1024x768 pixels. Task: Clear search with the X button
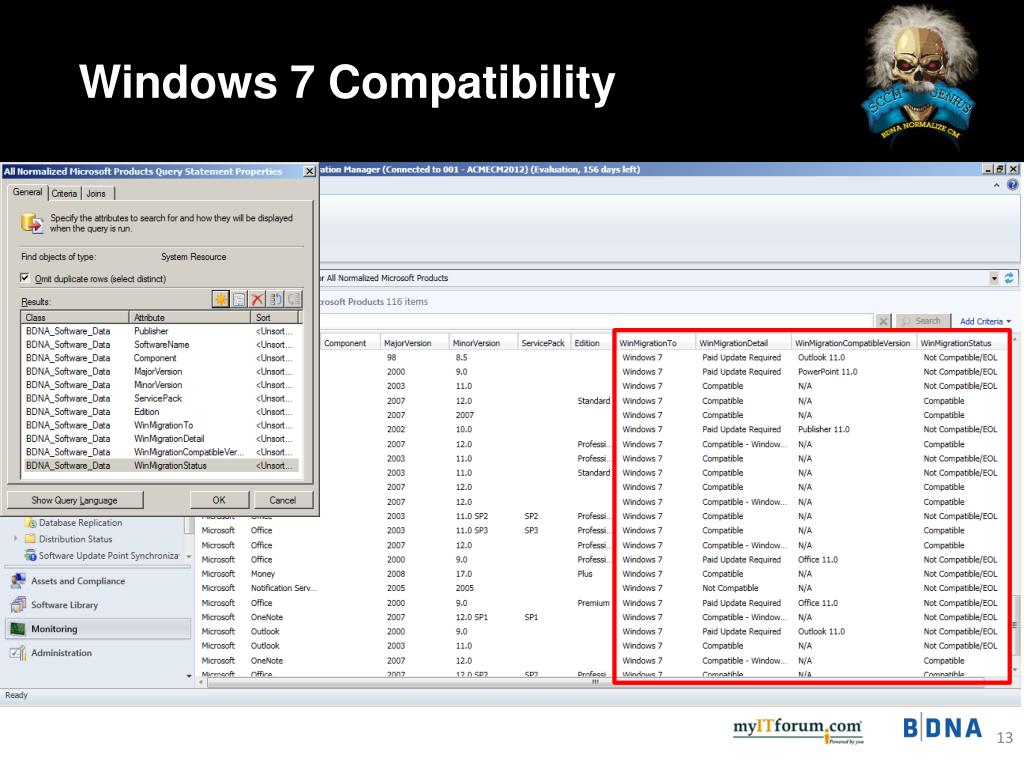coord(883,321)
